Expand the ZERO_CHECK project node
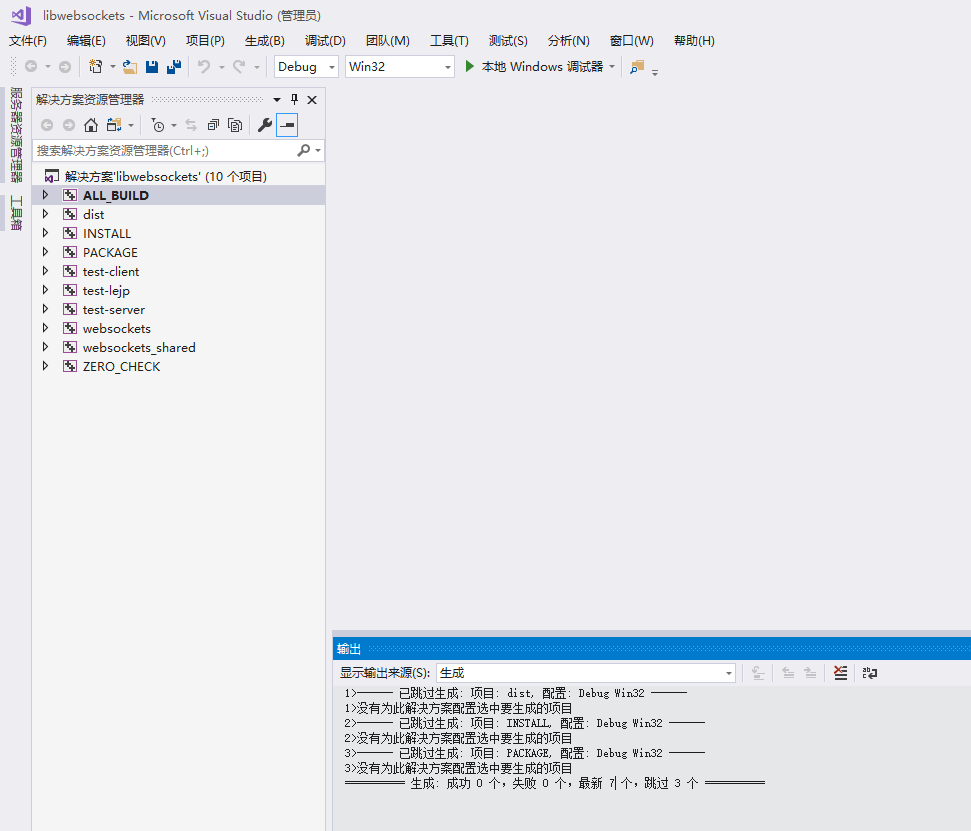The height and width of the screenshot is (831, 971). [45, 366]
